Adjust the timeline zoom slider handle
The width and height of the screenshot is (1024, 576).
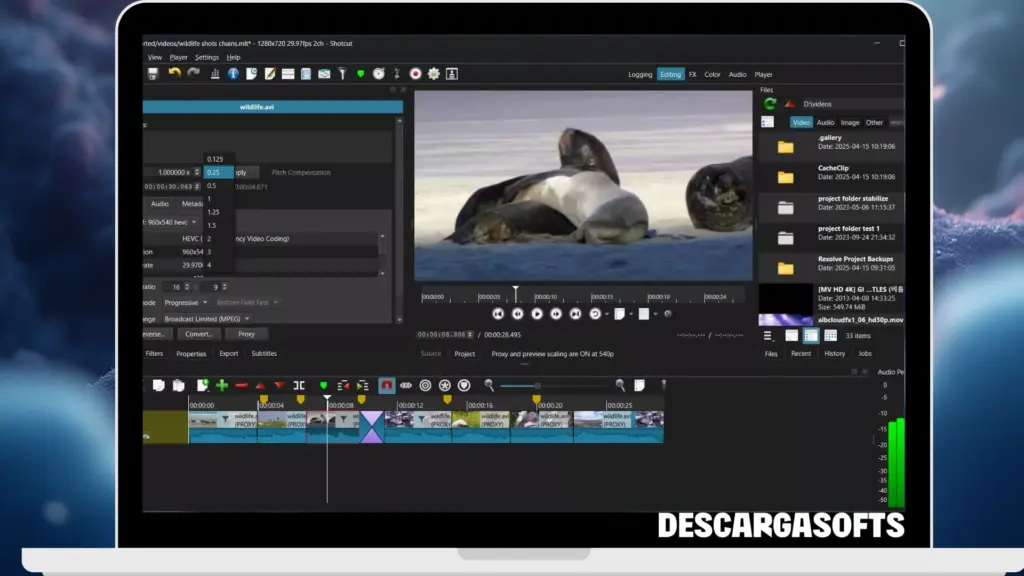538,385
